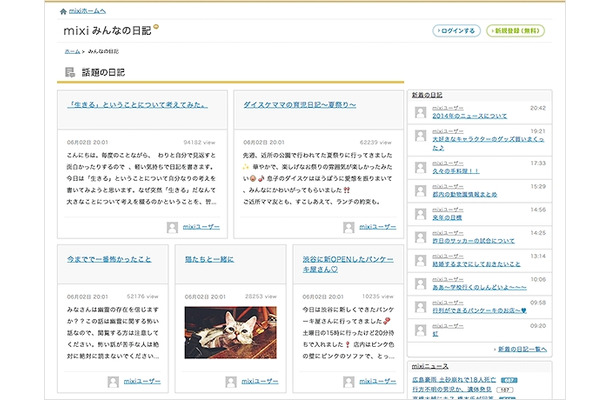Screen dimensions: 610x400
Task: Click the mixi みんなの日記 page title
Action: [107, 30]
